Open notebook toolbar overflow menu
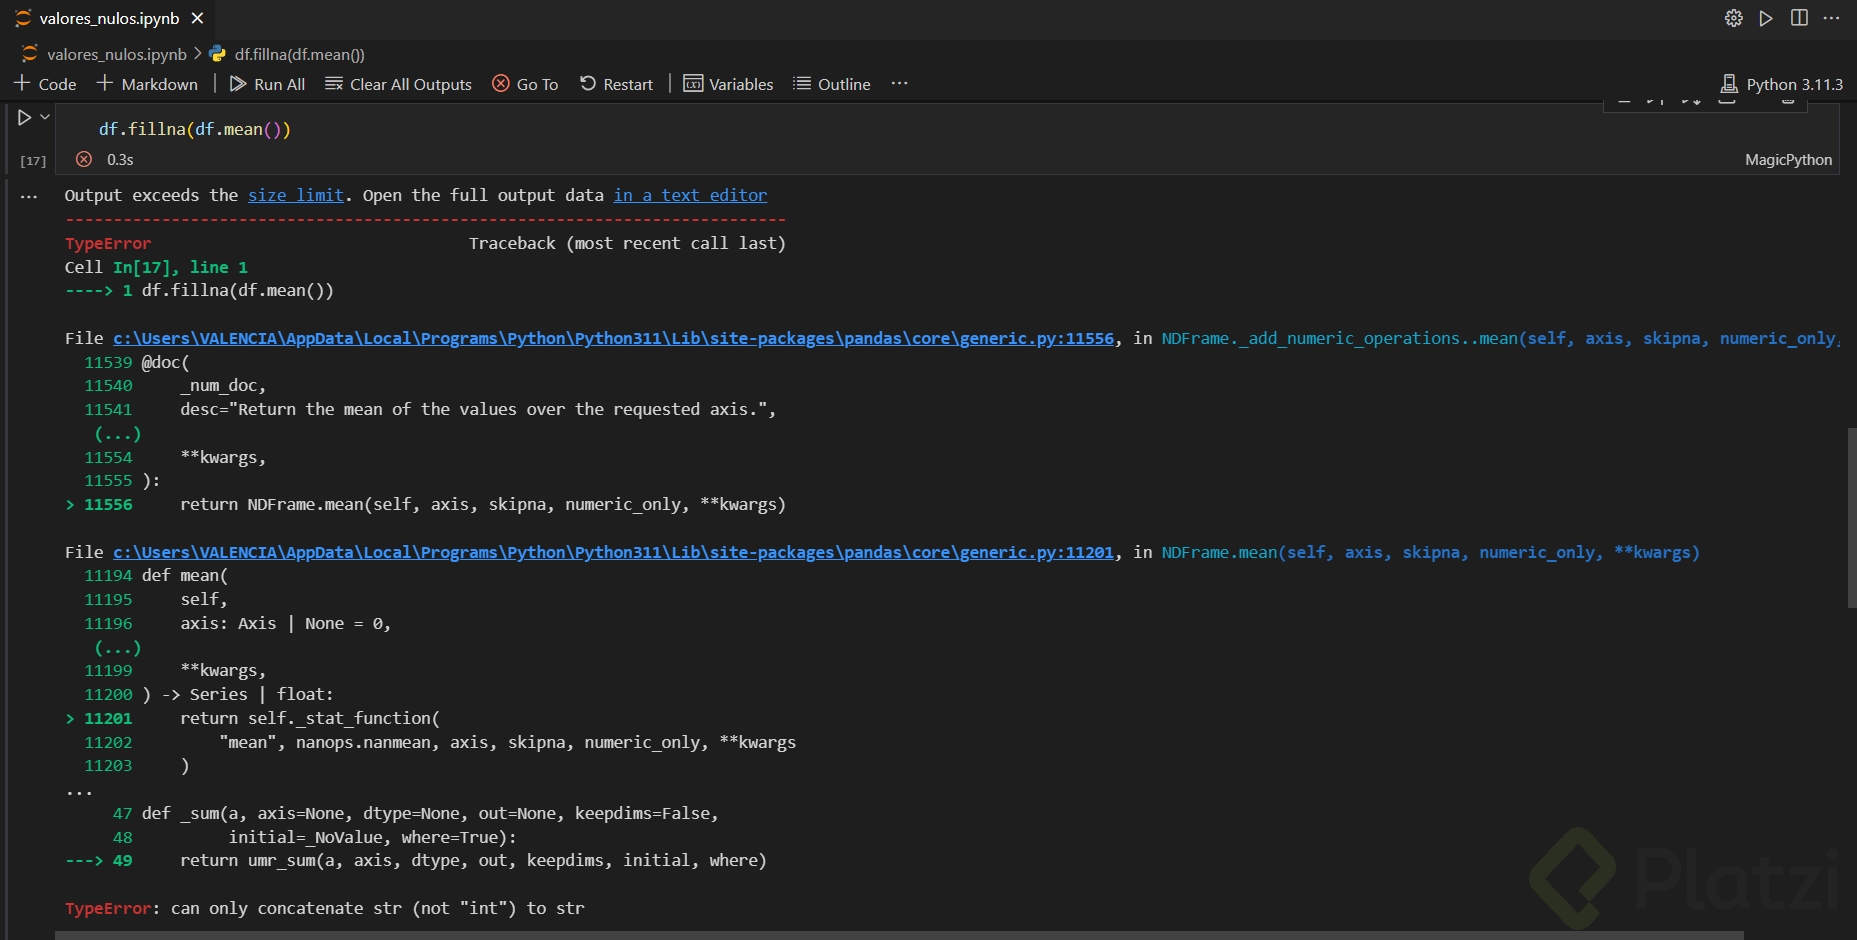The width and height of the screenshot is (1857, 940). pyautogui.click(x=899, y=84)
